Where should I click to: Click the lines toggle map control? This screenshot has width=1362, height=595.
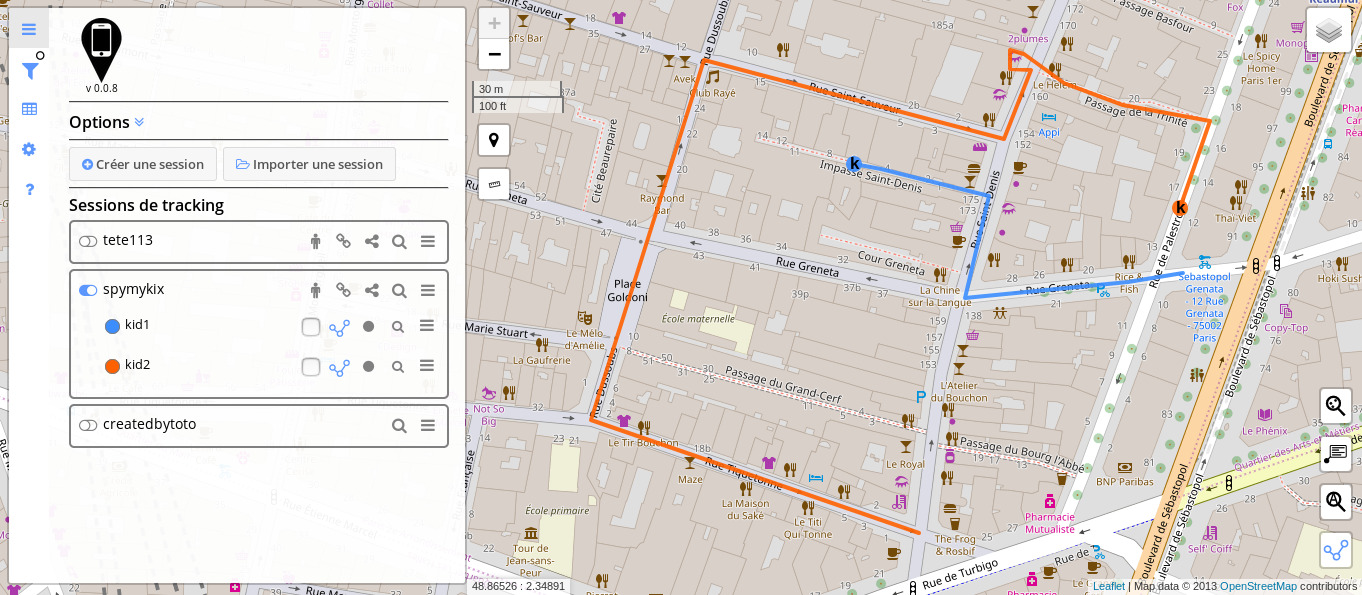point(1336,550)
